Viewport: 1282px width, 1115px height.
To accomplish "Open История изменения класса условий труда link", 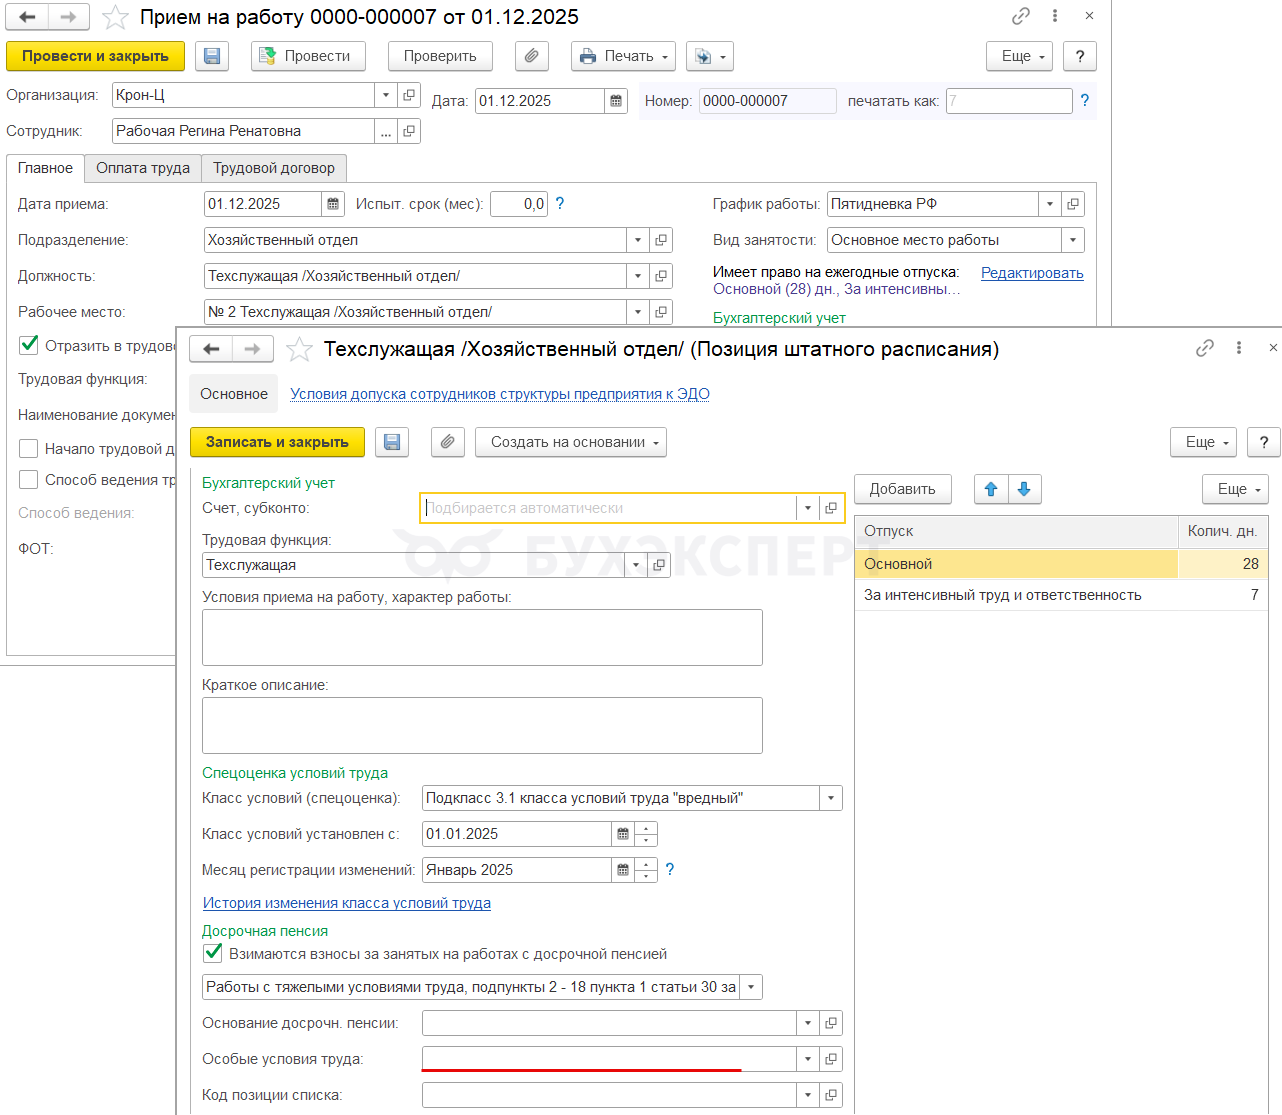I will [x=347, y=903].
